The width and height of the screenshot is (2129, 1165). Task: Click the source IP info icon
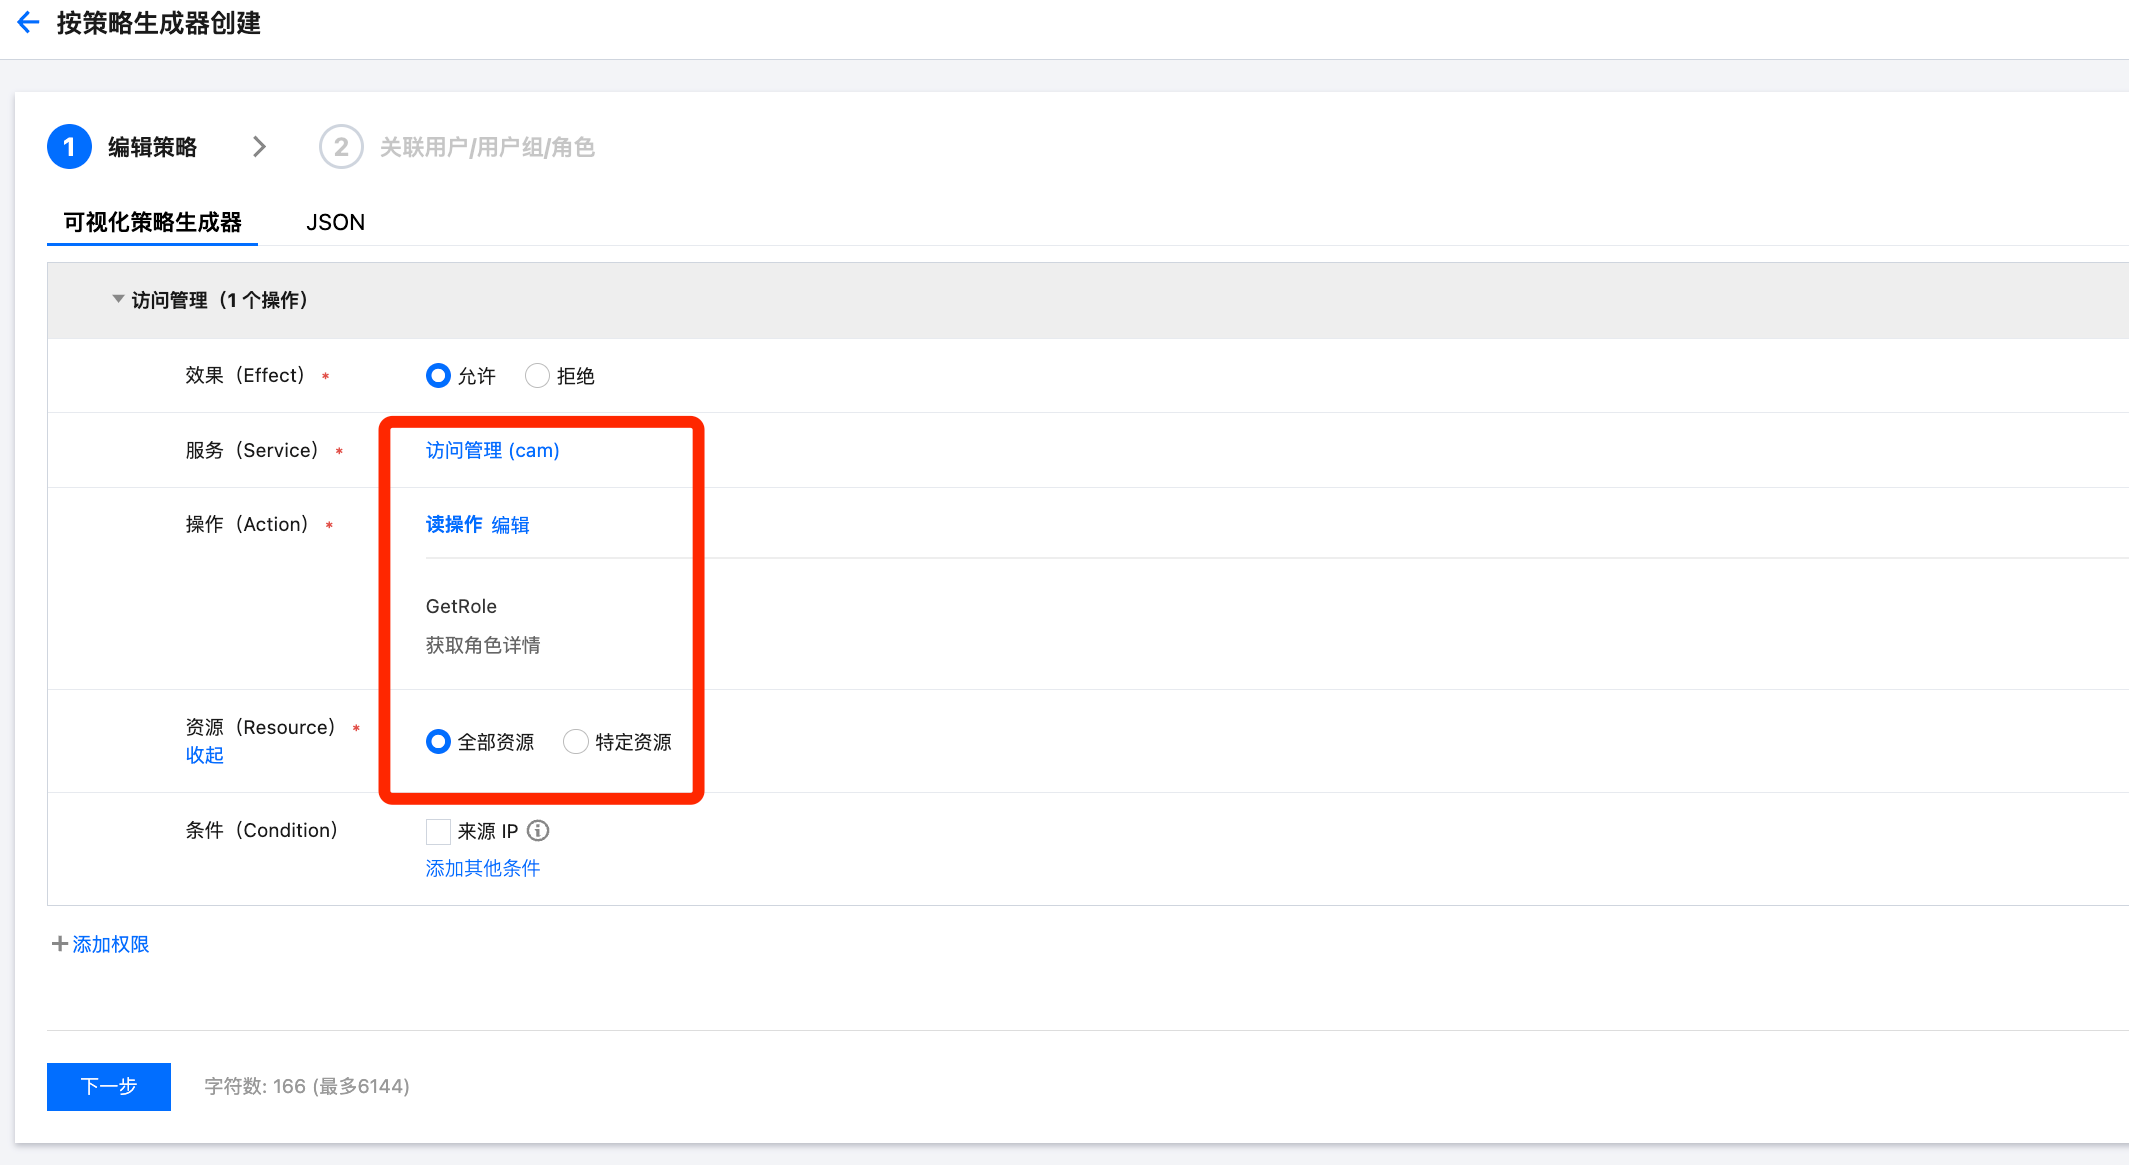click(x=538, y=831)
